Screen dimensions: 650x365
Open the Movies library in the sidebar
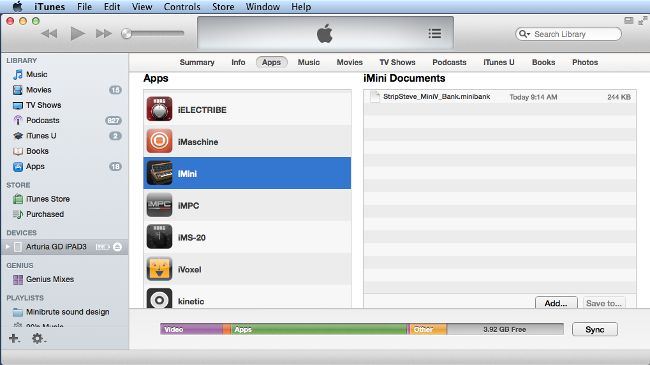point(39,90)
